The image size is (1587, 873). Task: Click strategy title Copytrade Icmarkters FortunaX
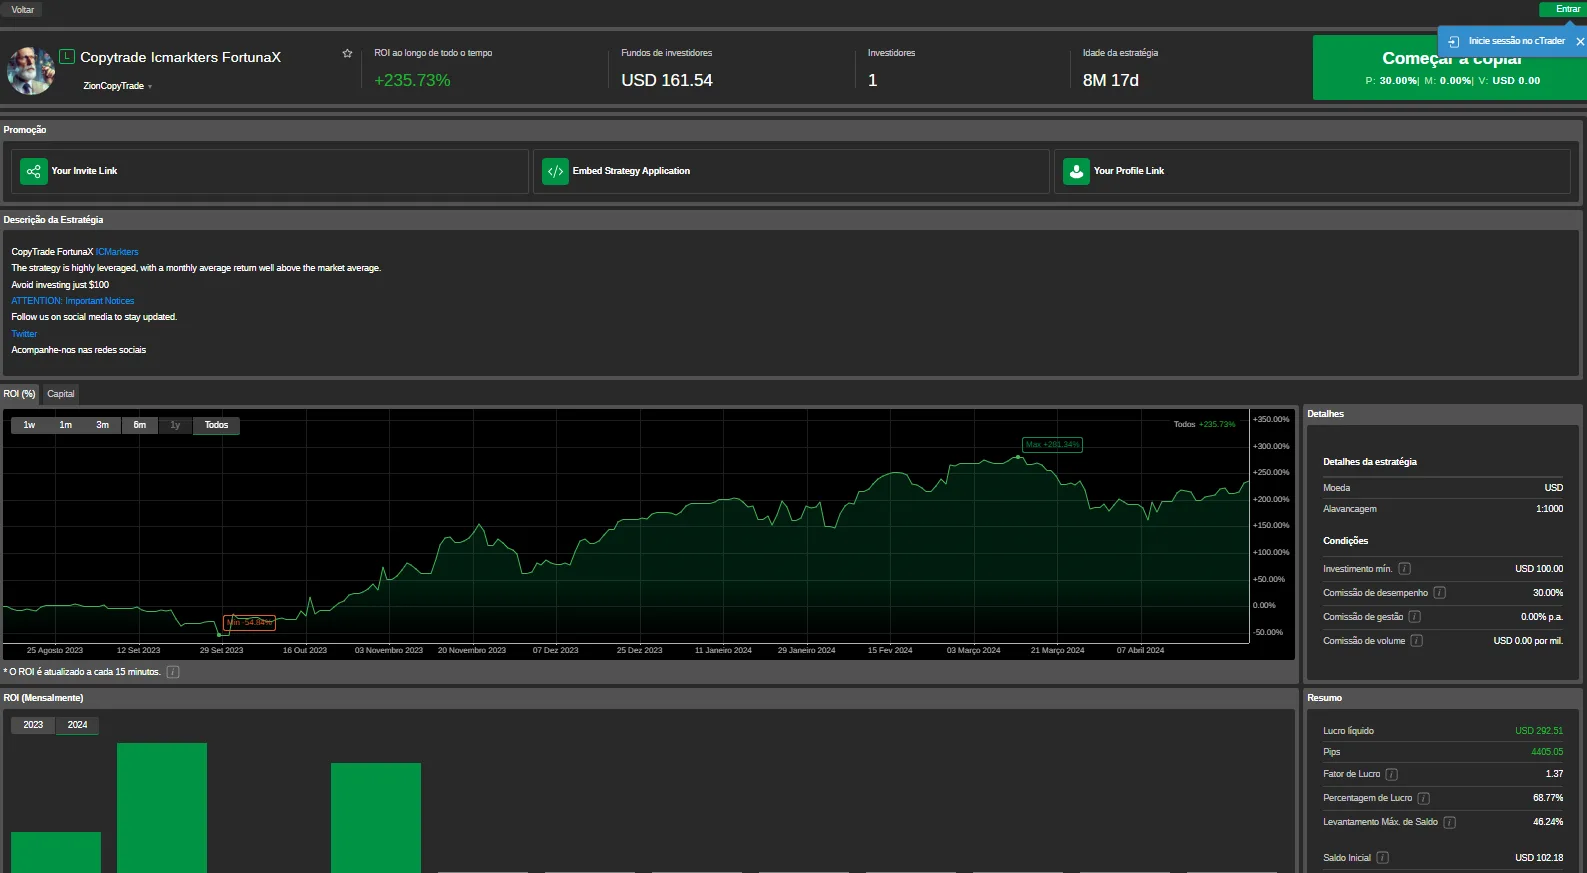180,57
